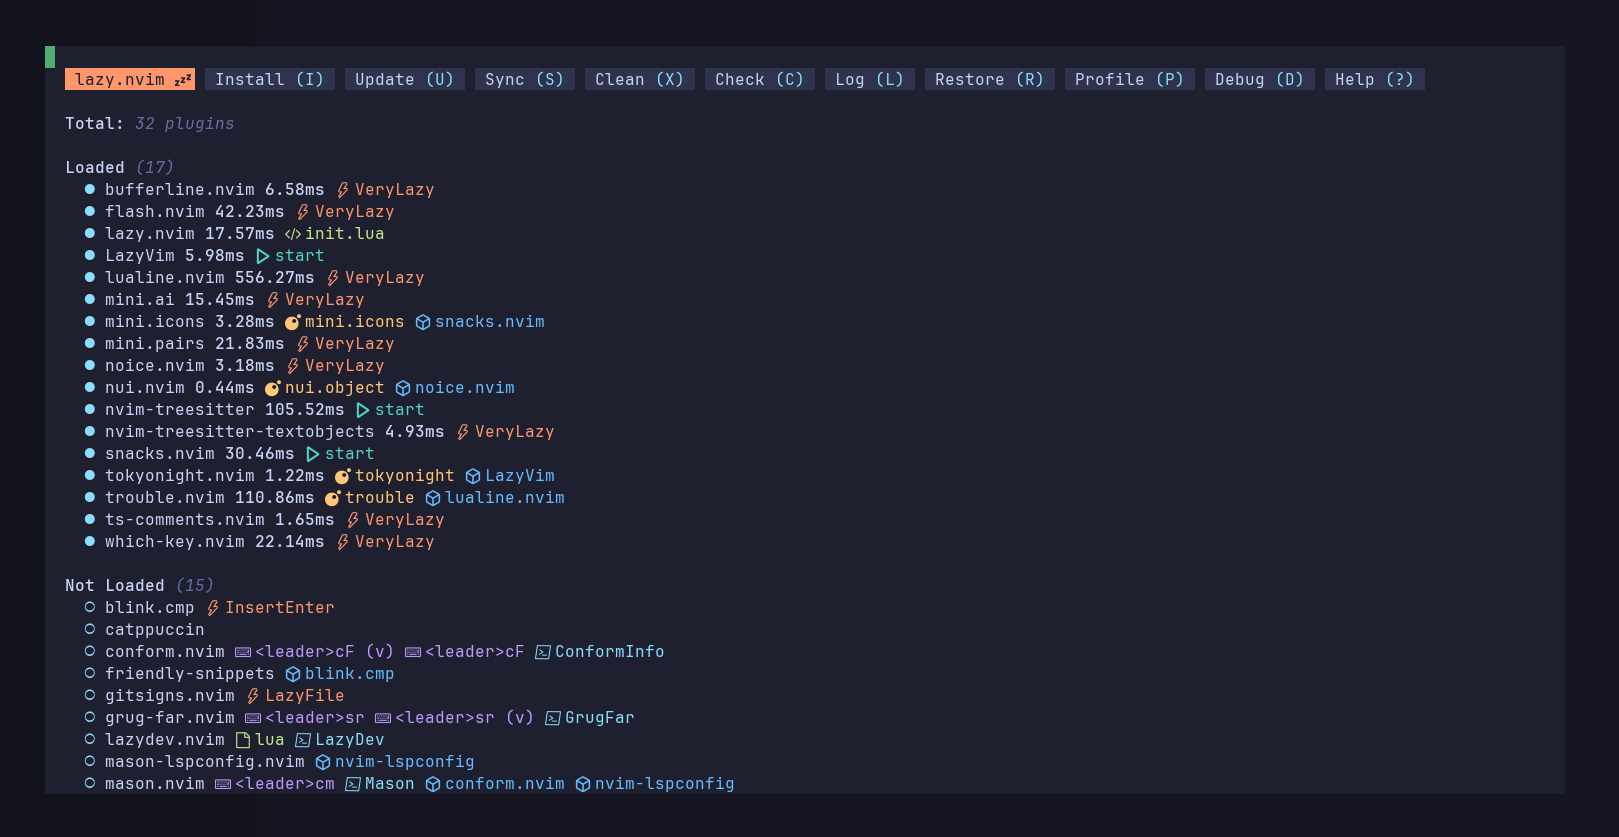Expand the mason-lspconfig.nvim plugin entry
The width and height of the screenshot is (1619, 837).
click(205, 762)
